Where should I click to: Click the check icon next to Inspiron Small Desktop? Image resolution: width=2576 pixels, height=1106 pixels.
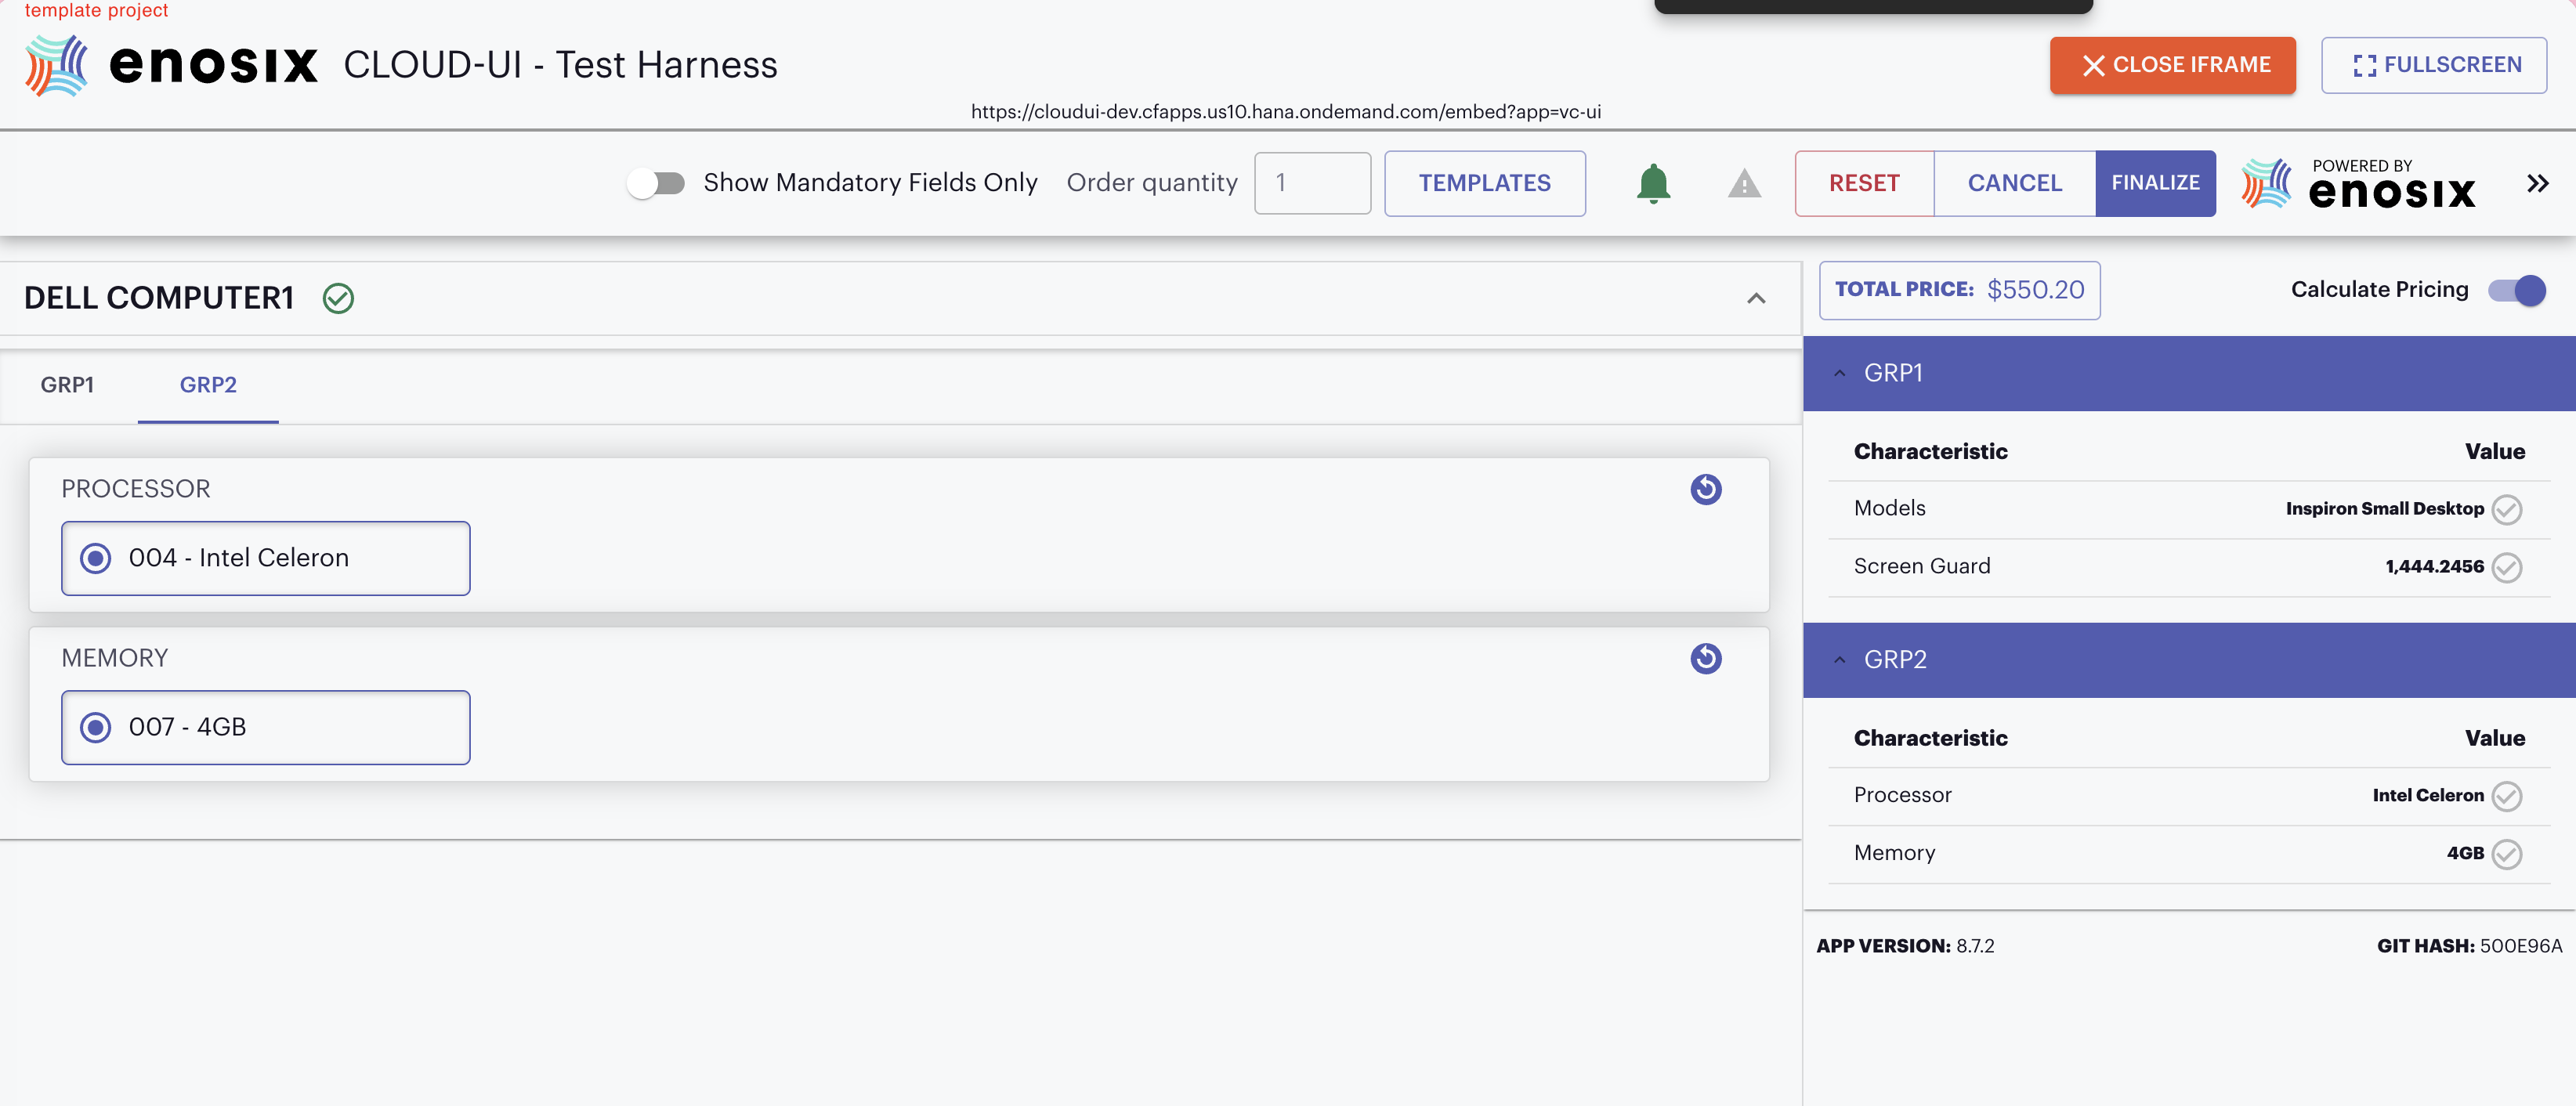coord(2506,509)
